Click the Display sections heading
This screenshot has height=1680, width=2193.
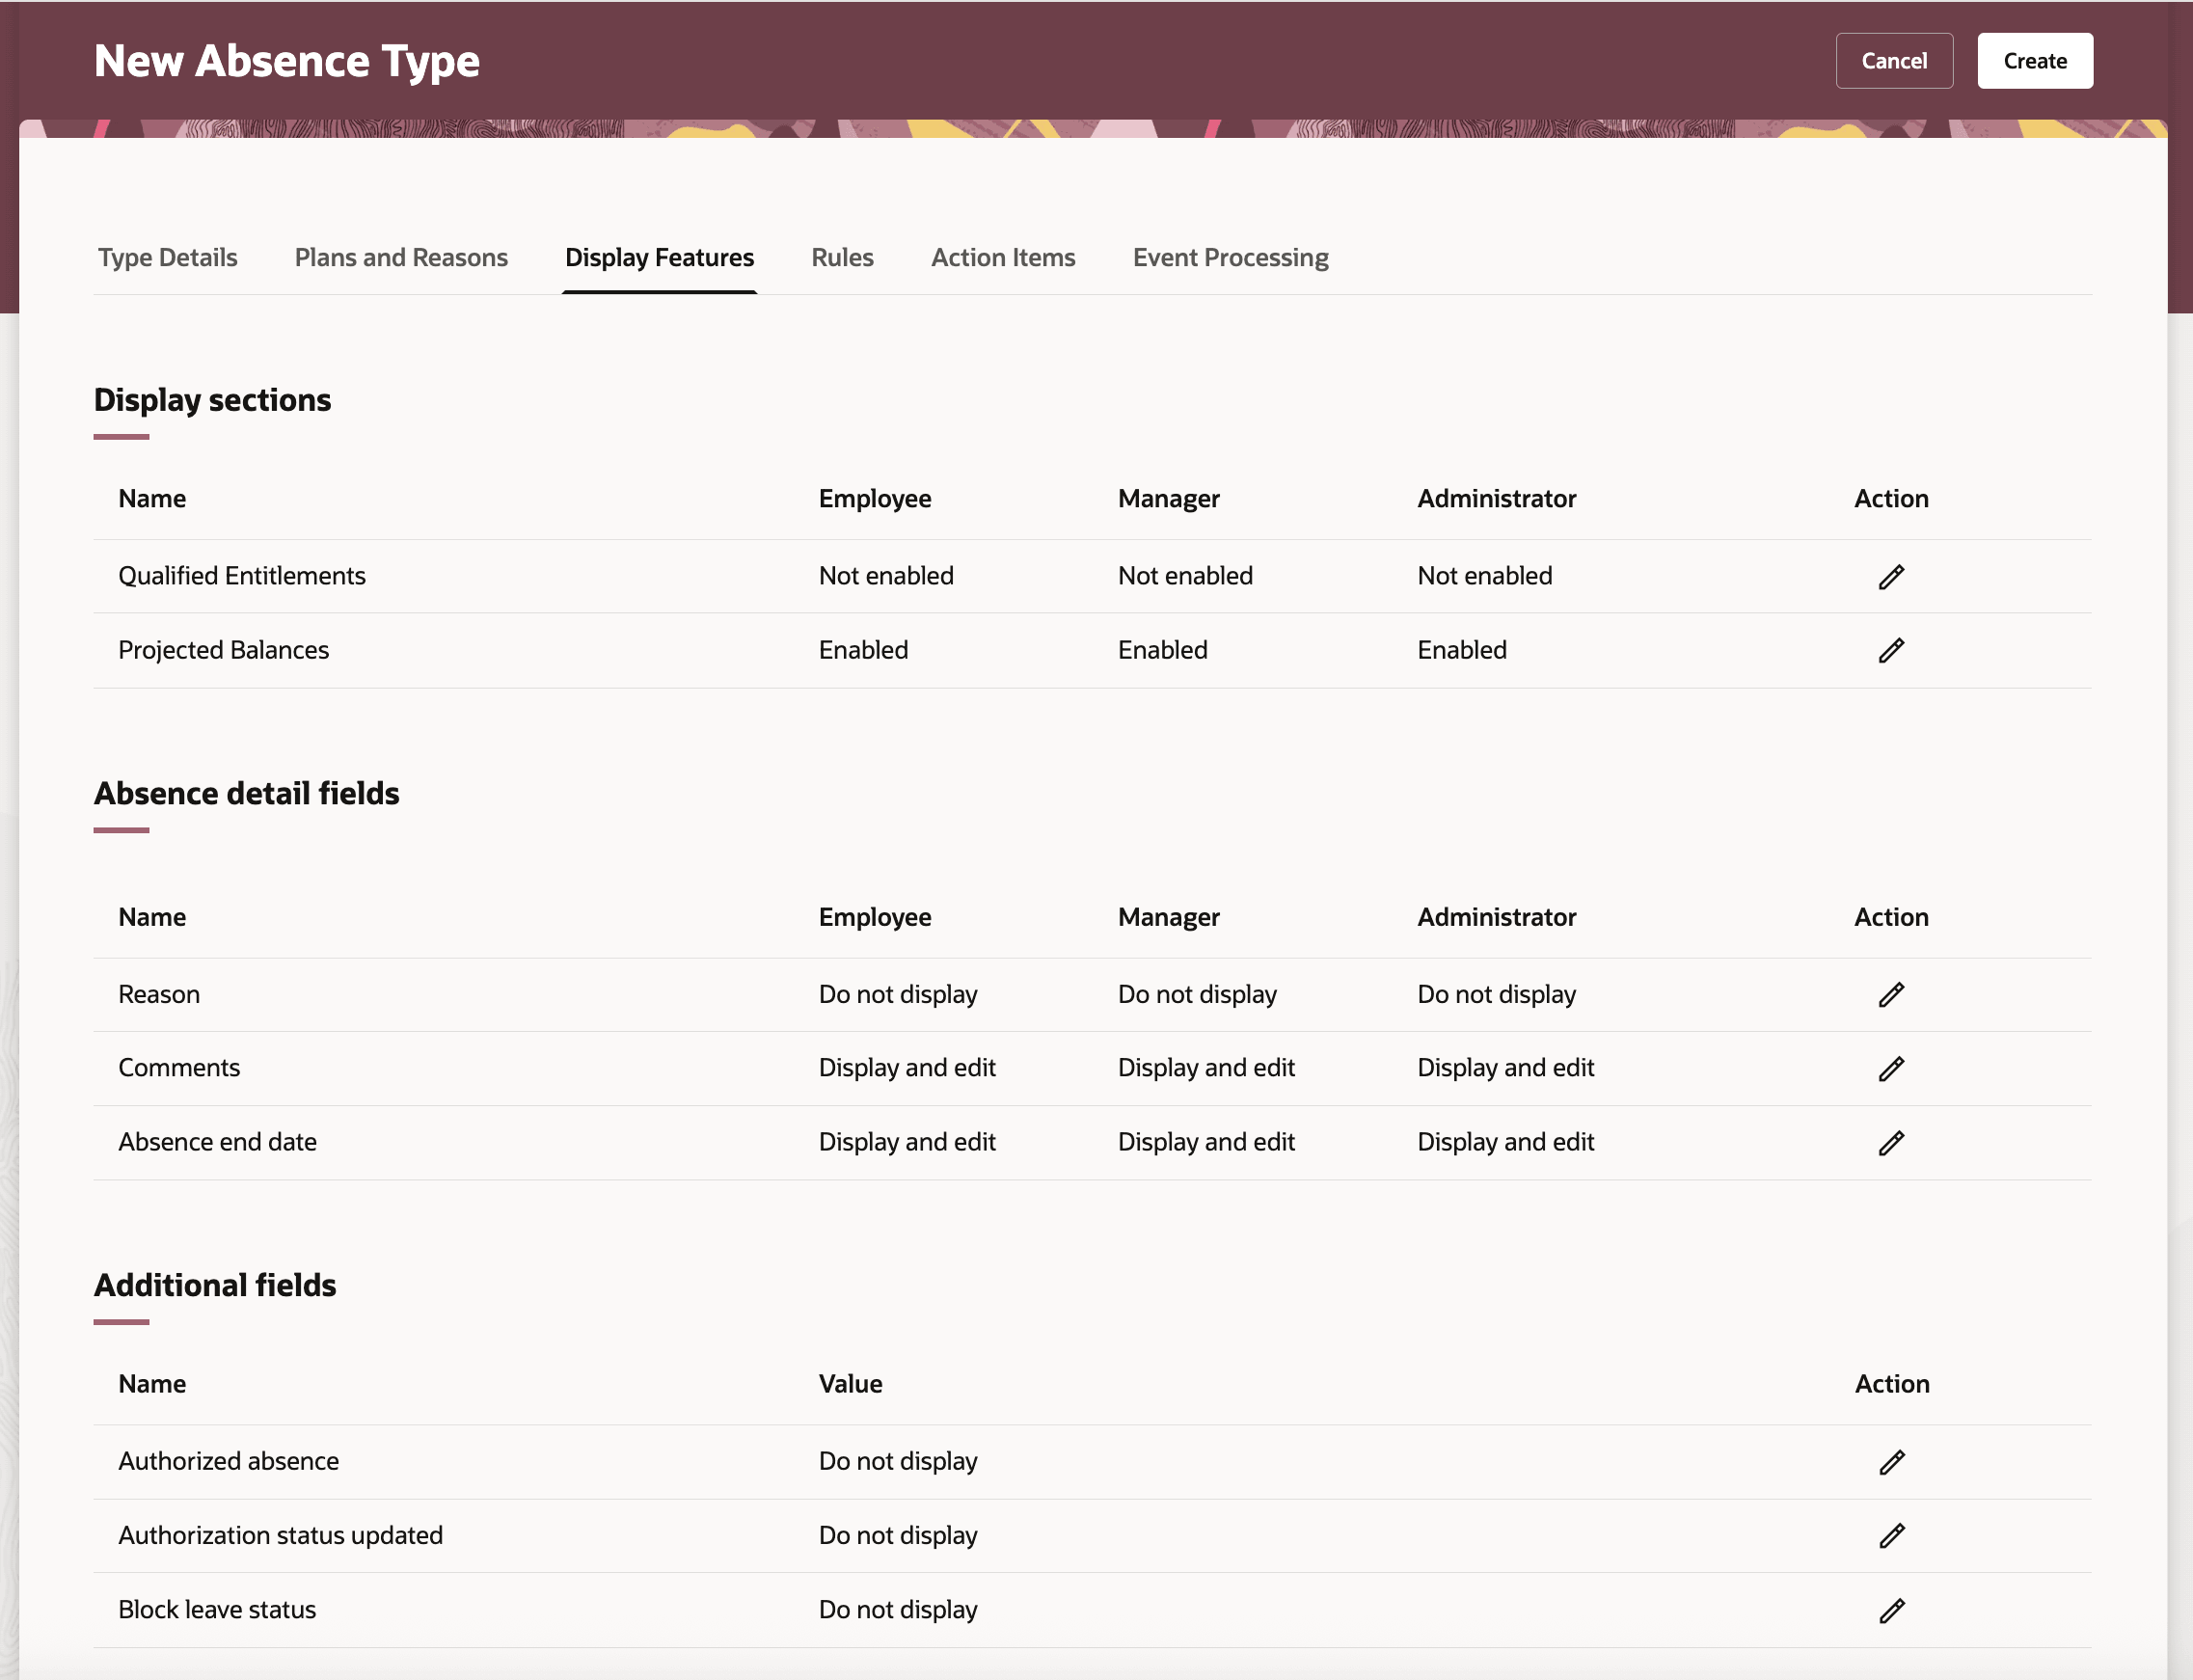(x=212, y=400)
